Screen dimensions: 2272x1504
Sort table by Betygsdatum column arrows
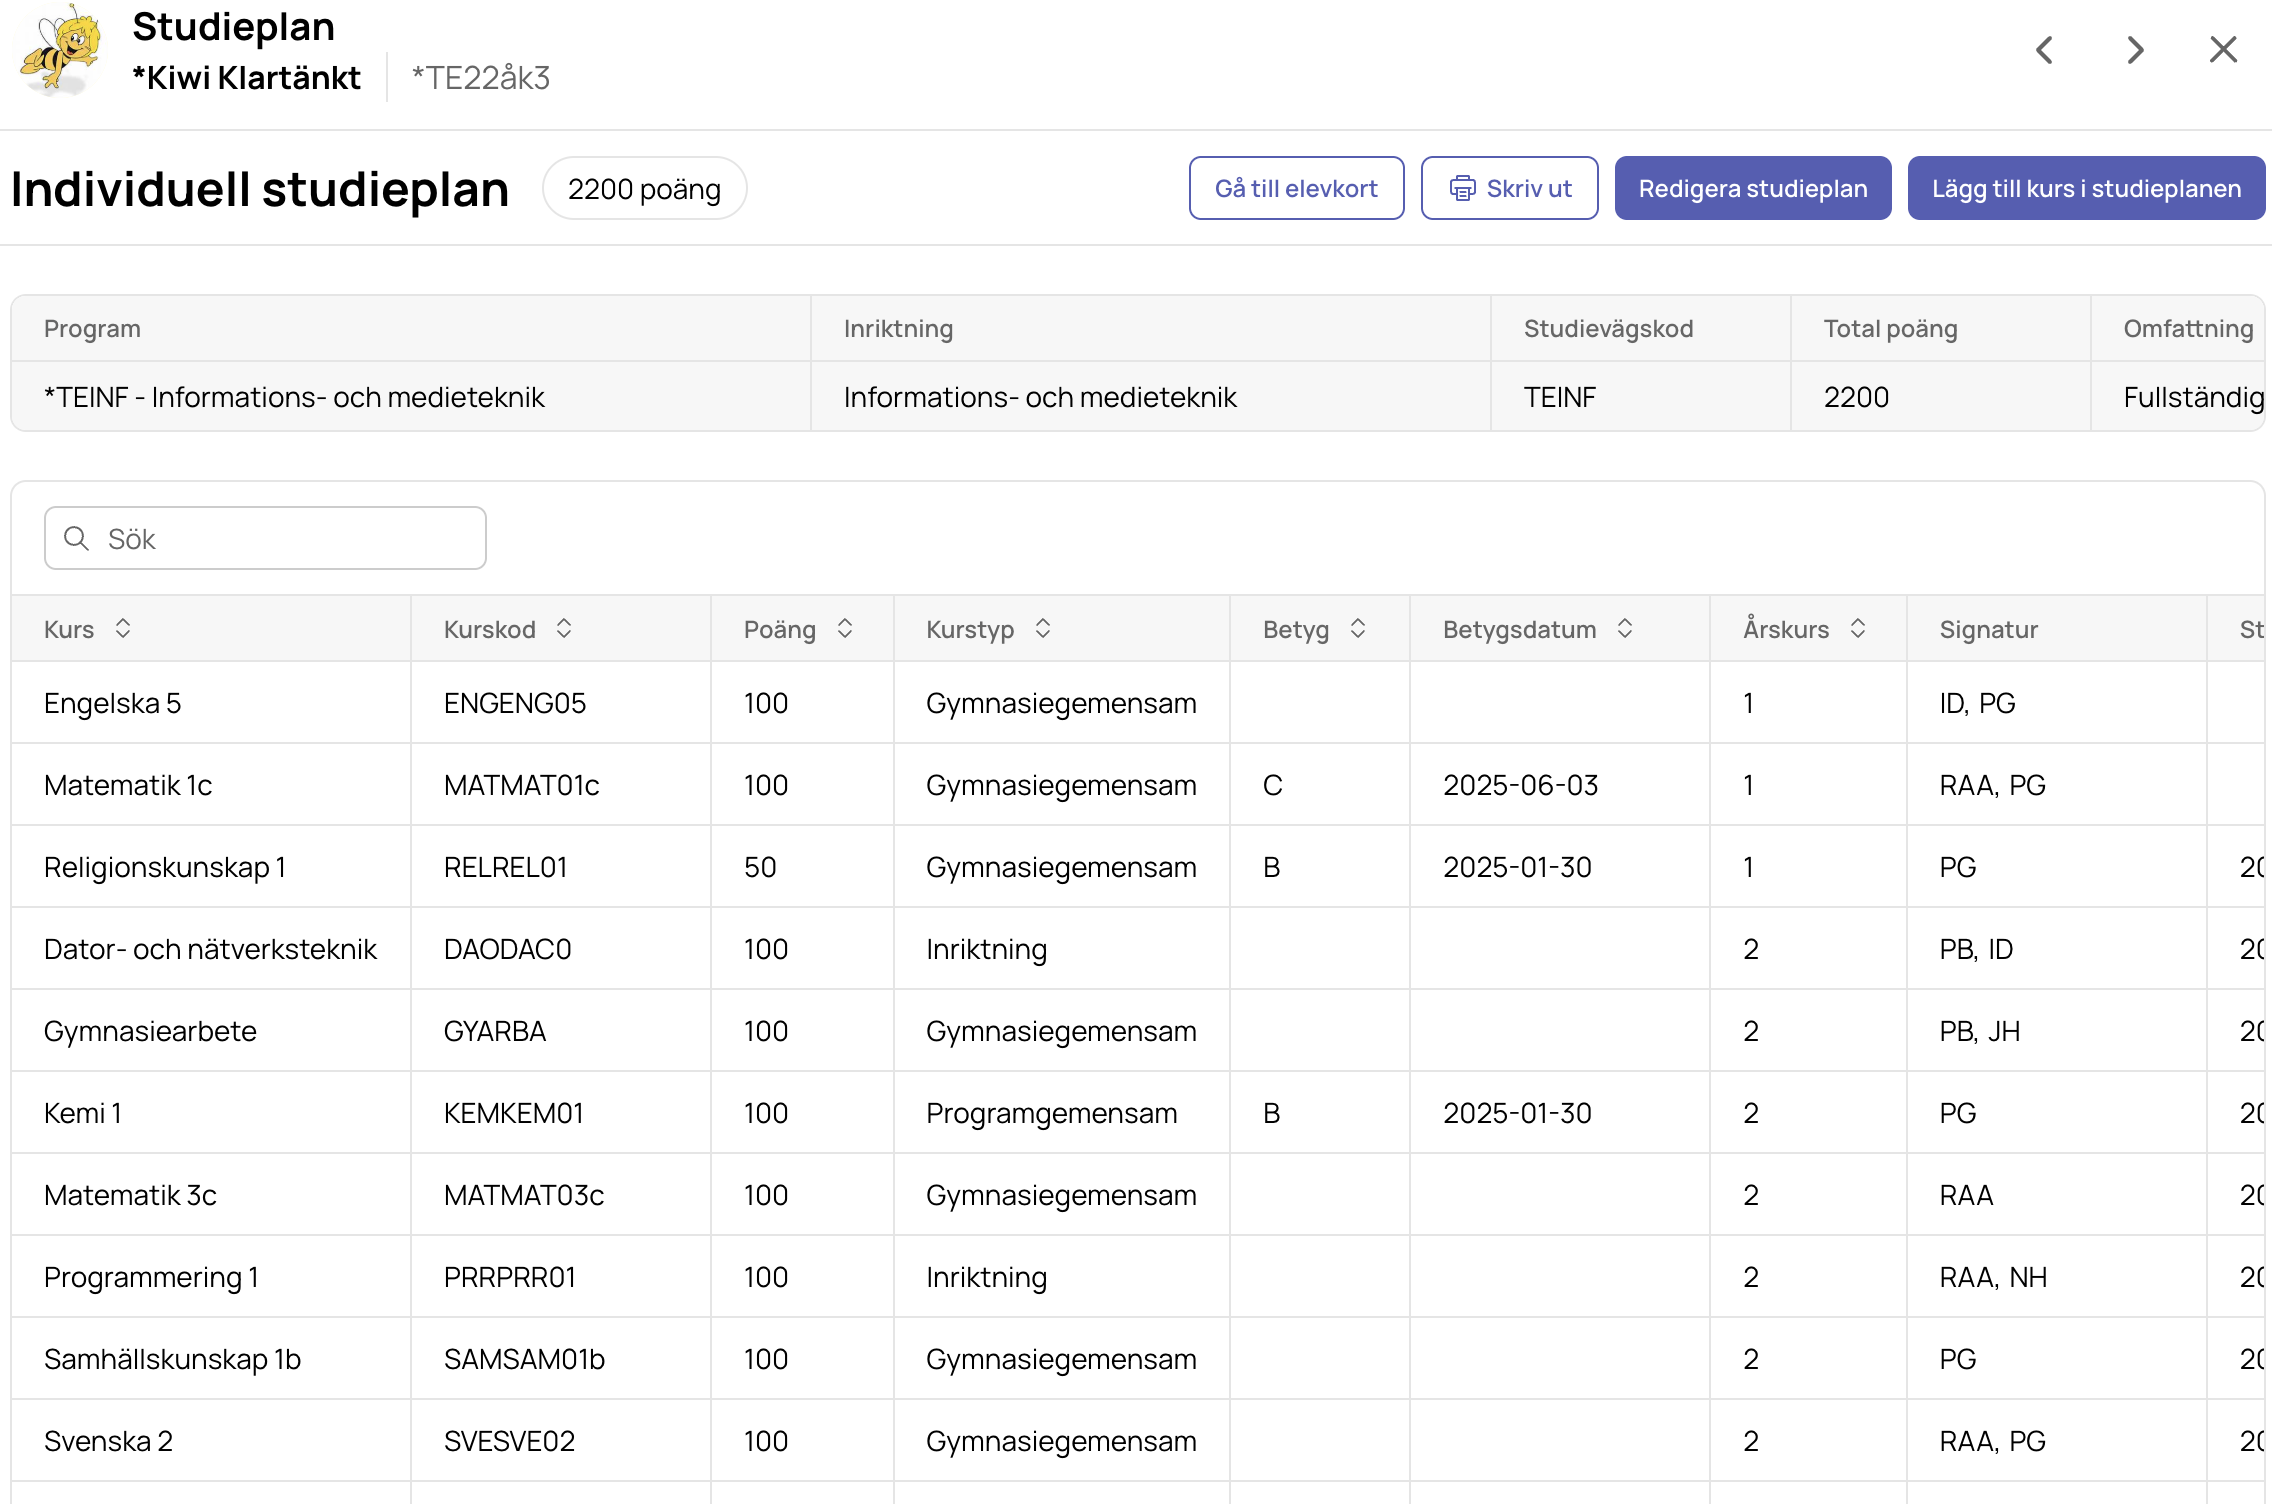[1625, 628]
